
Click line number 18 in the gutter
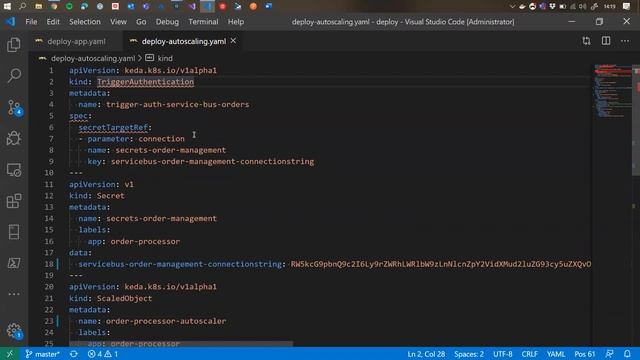click(49, 264)
